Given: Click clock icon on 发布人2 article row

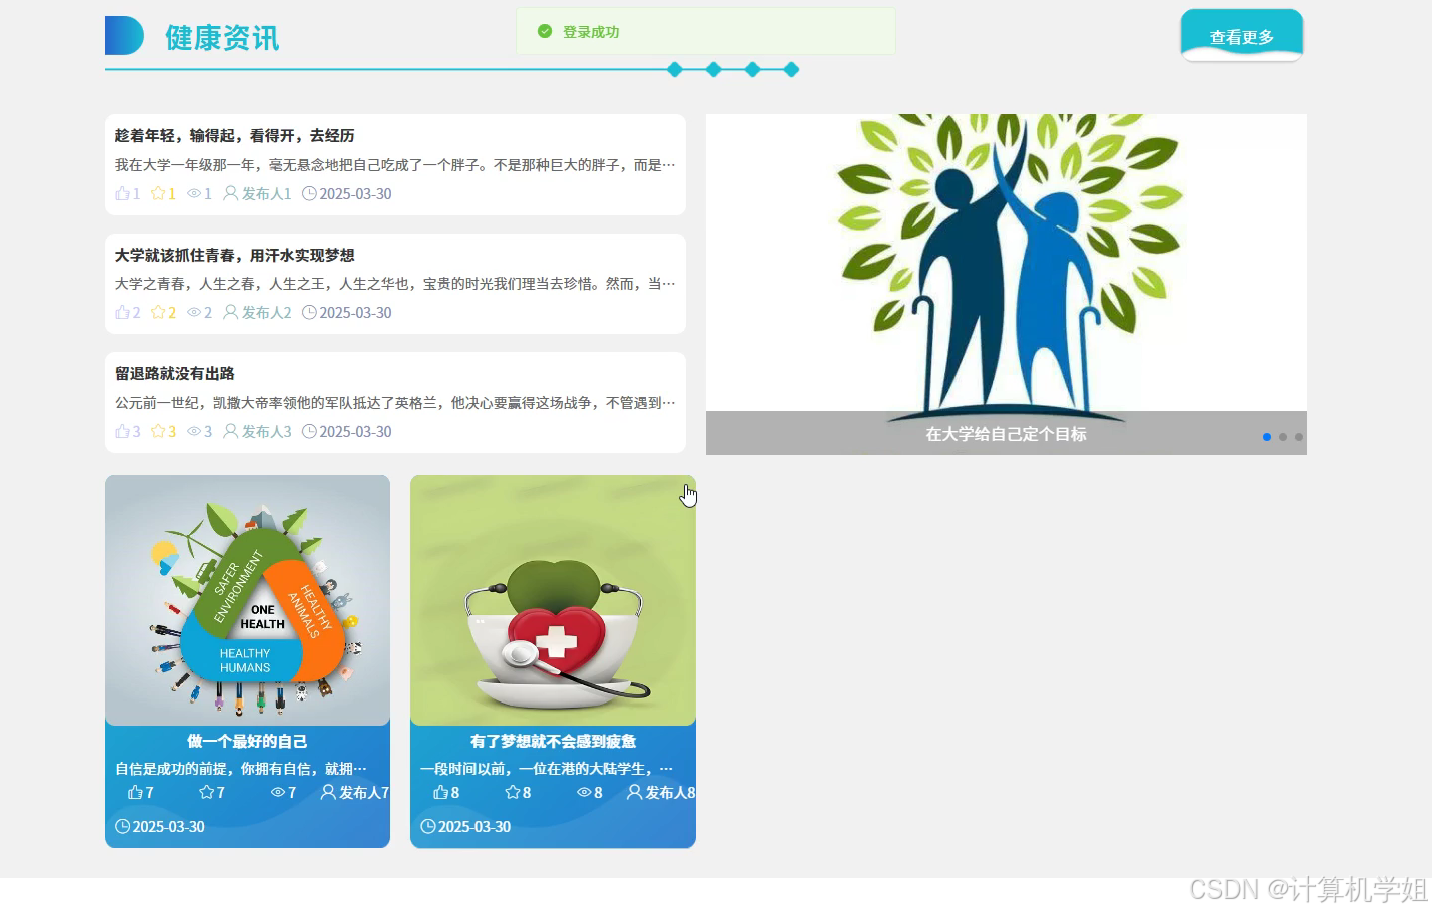Looking at the screenshot, I should (309, 312).
